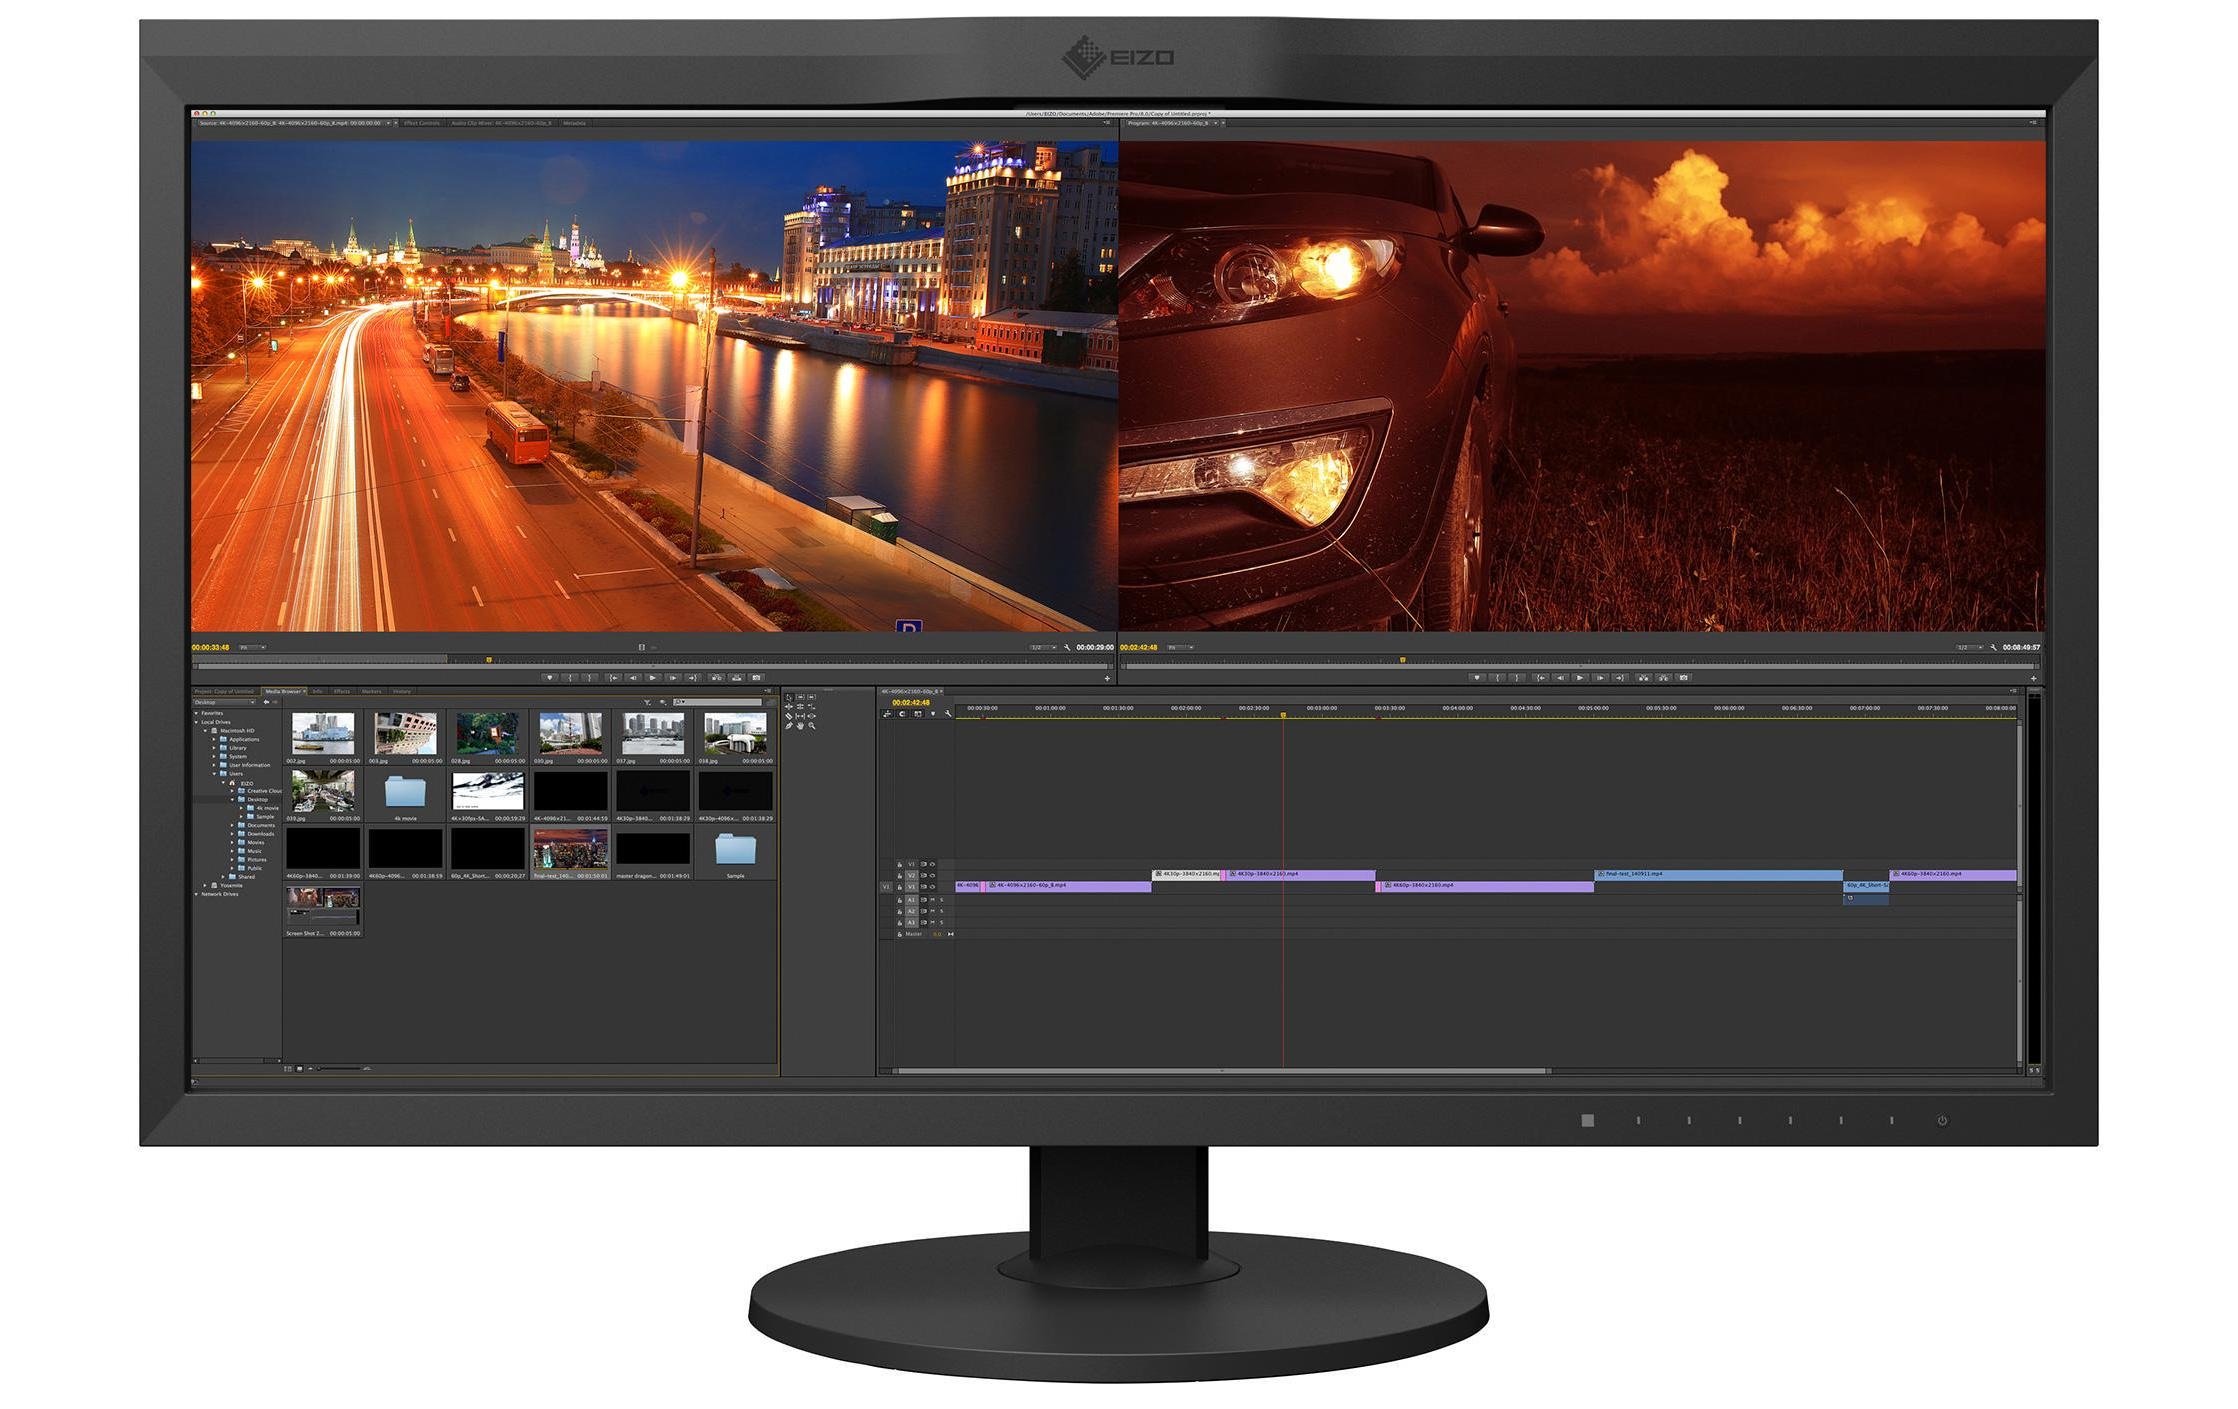Click the timeline zoom scrollbar handle at the bottom
This screenshot has height=1409, width=2238.
(x=1220, y=1070)
